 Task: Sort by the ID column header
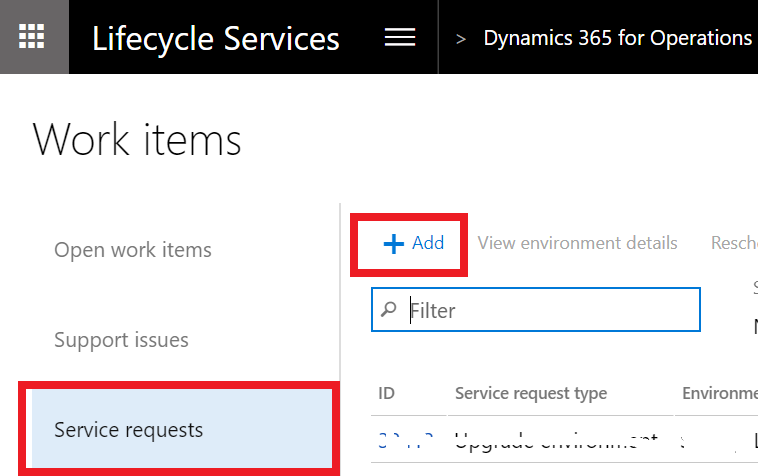click(x=386, y=393)
